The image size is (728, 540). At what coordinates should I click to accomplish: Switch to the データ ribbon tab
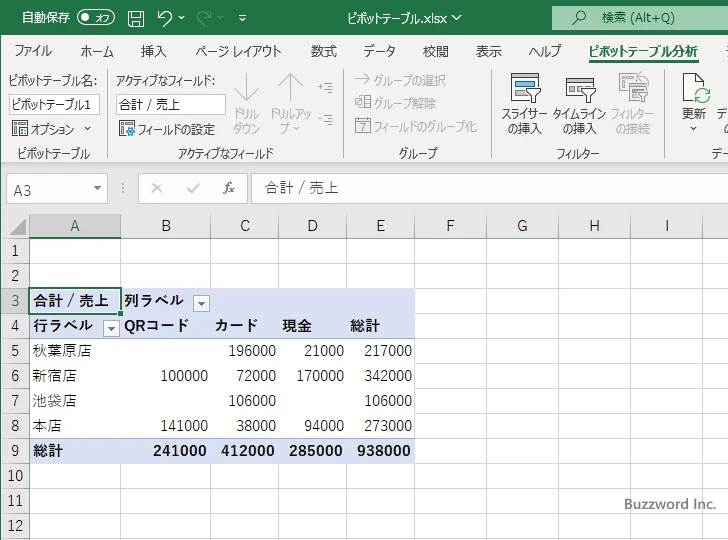(379, 51)
